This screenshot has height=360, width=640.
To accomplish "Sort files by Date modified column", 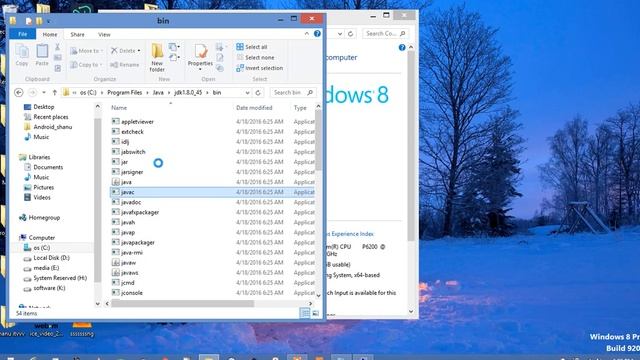I will (254, 108).
